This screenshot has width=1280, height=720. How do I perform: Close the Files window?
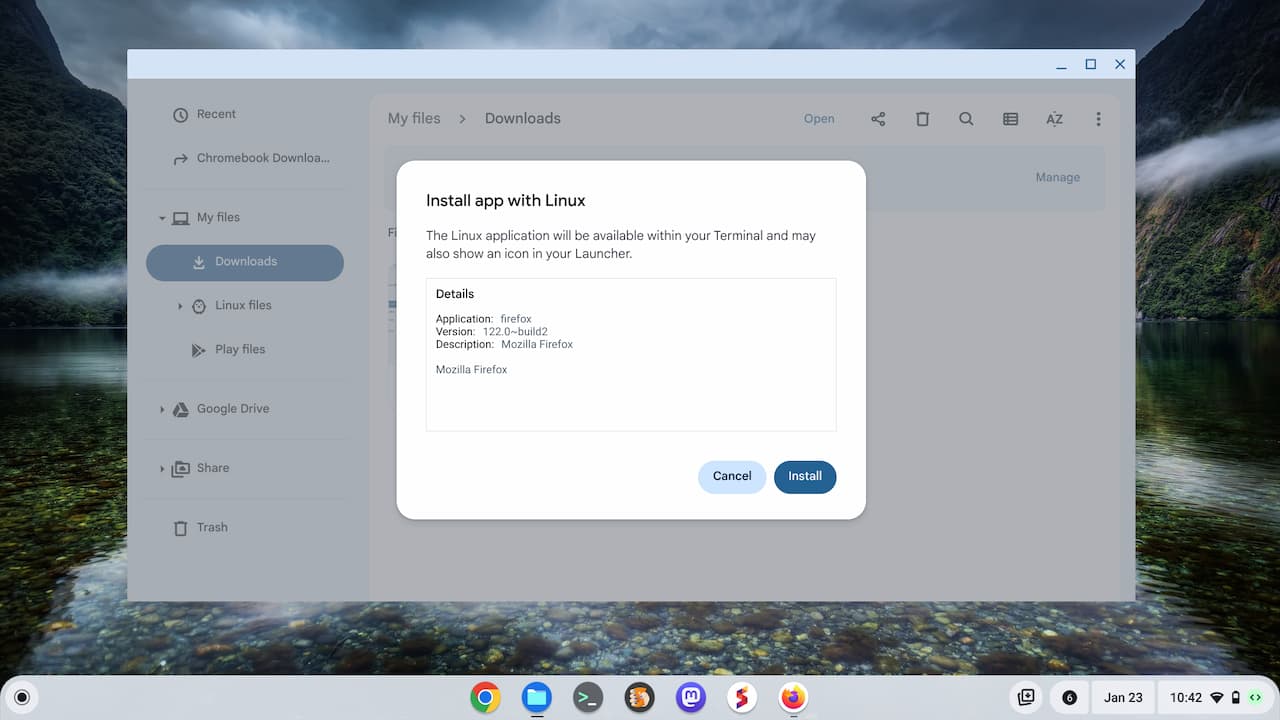pos(1120,65)
